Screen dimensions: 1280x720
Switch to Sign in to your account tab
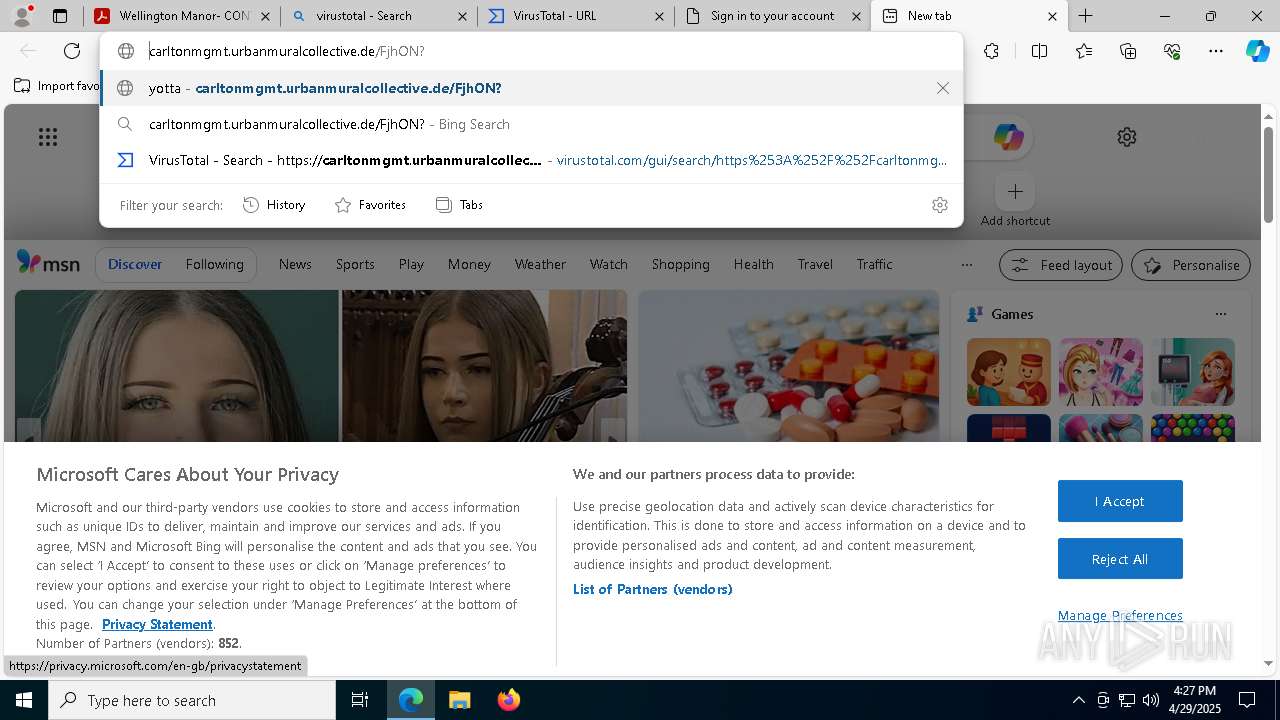(772, 16)
